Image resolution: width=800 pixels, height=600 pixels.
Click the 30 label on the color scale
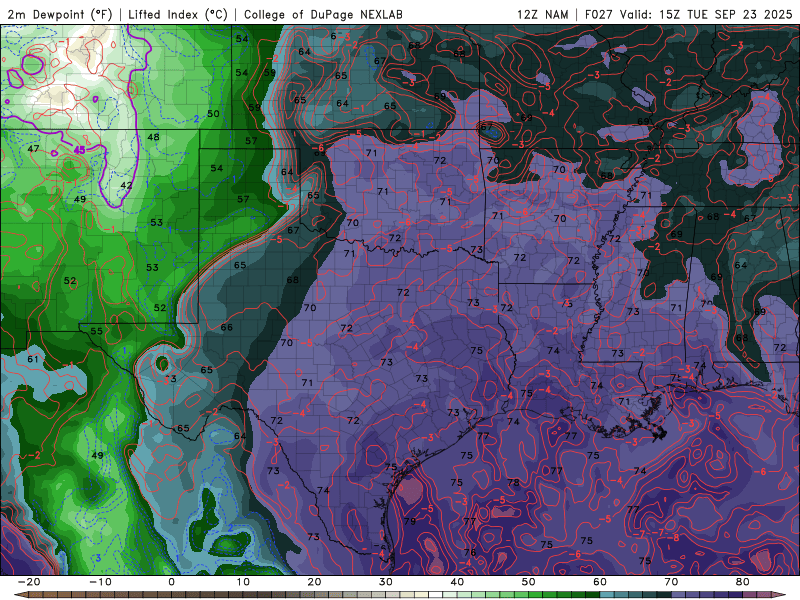[x=386, y=582]
